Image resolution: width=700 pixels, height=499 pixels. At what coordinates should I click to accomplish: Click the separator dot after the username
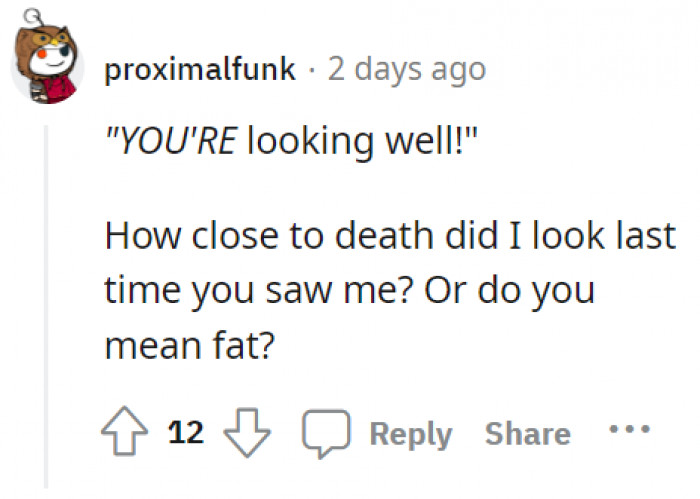pos(312,69)
